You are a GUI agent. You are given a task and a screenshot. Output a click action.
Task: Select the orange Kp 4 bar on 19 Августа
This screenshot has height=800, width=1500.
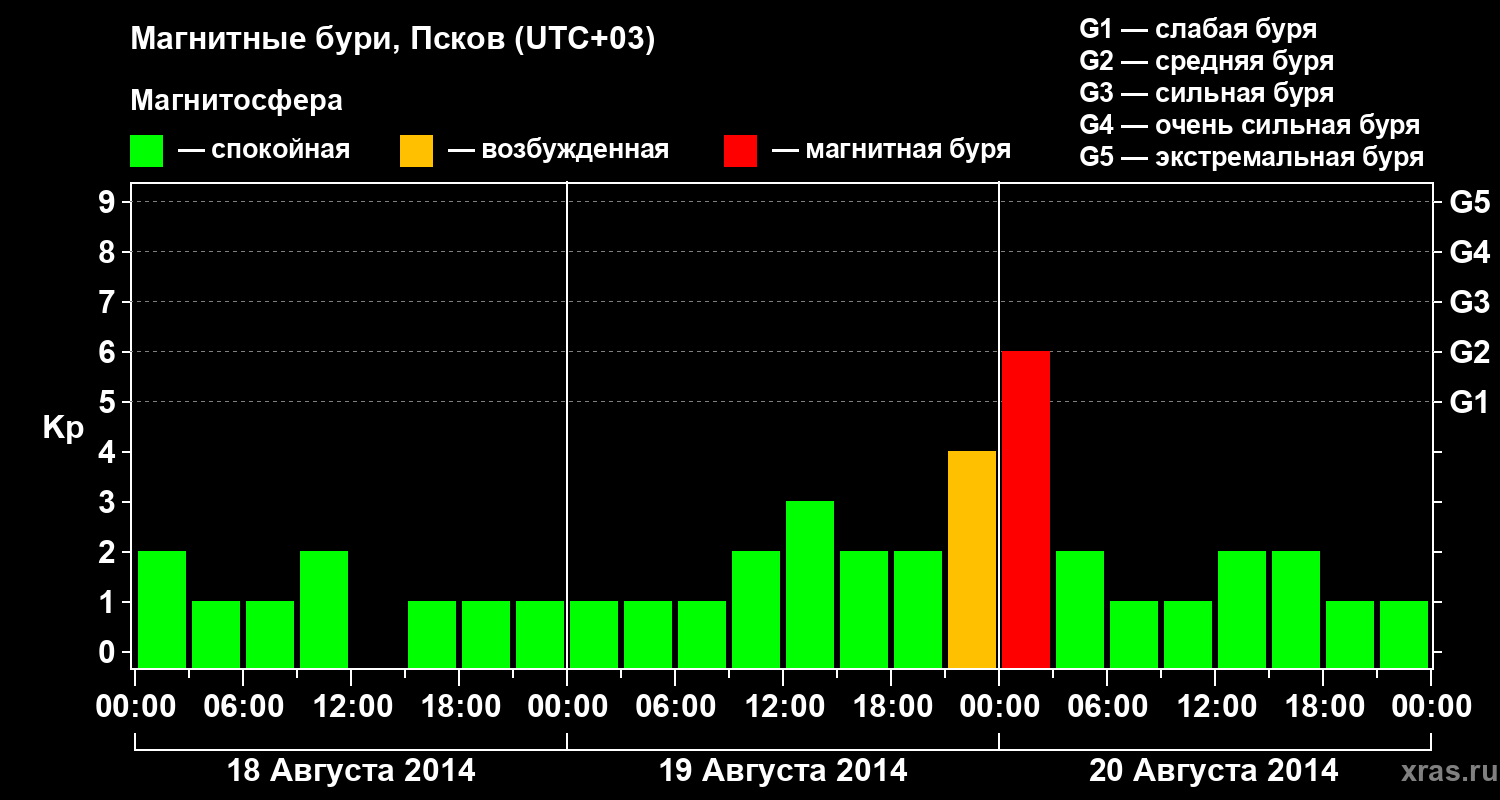click(972, 560)
